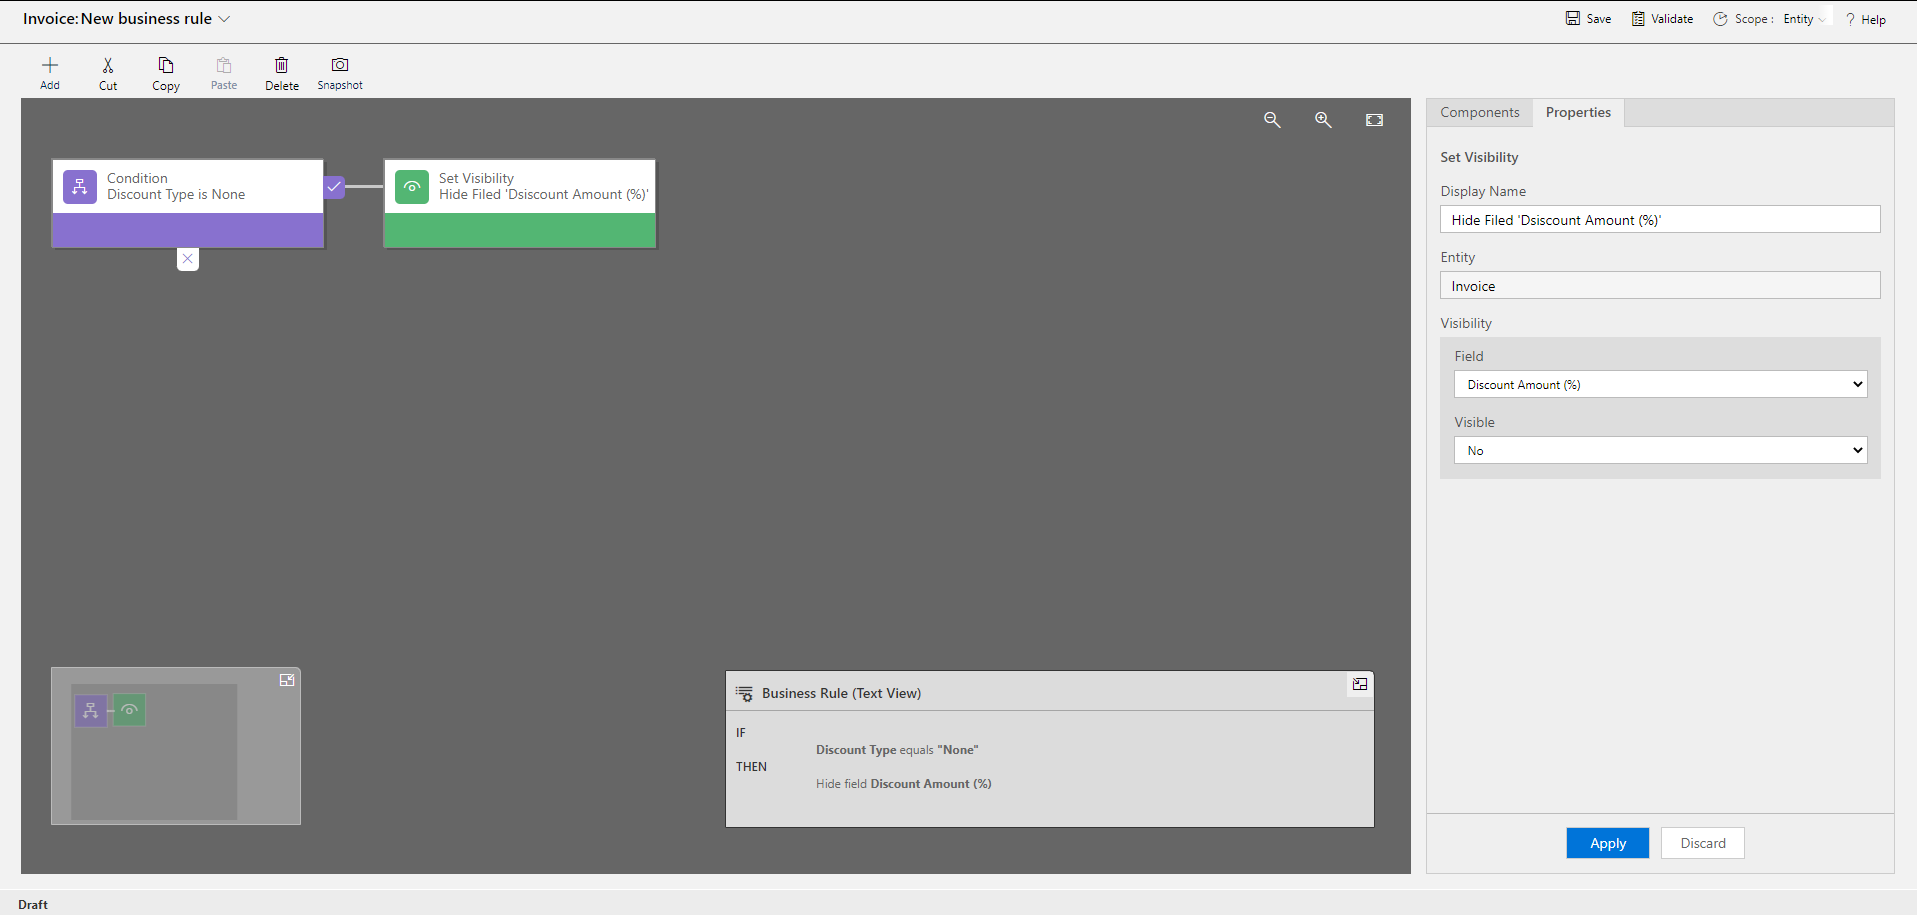Save the business rule
This screenshot has height=915, width=1917.
pyautogui.click(x=1588, y=18)
